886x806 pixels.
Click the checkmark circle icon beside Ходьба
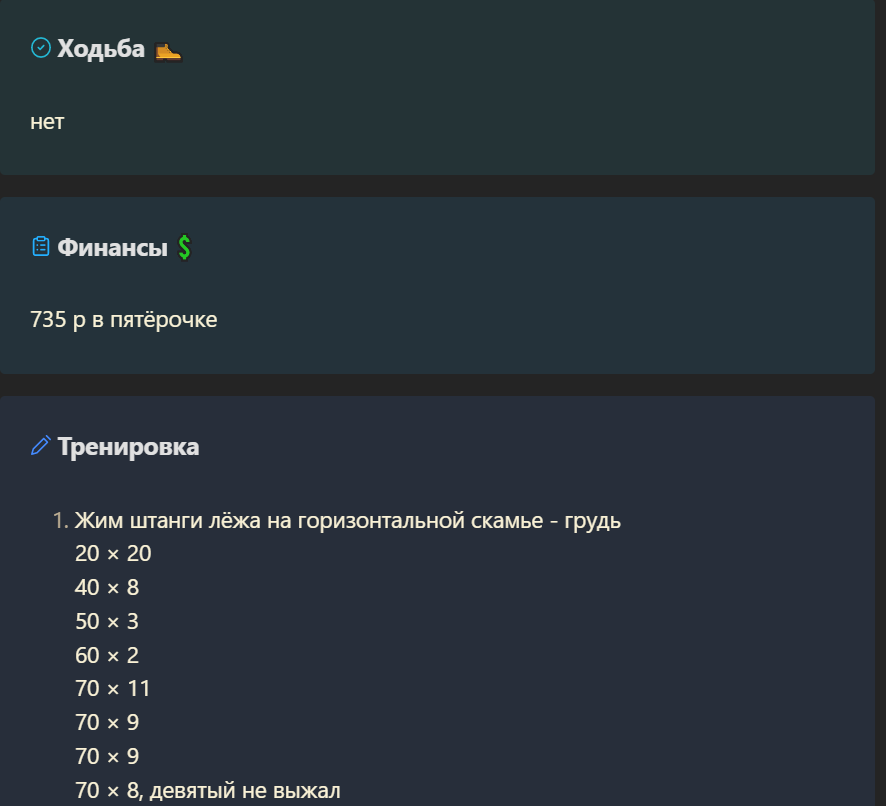tap(41, 47)
